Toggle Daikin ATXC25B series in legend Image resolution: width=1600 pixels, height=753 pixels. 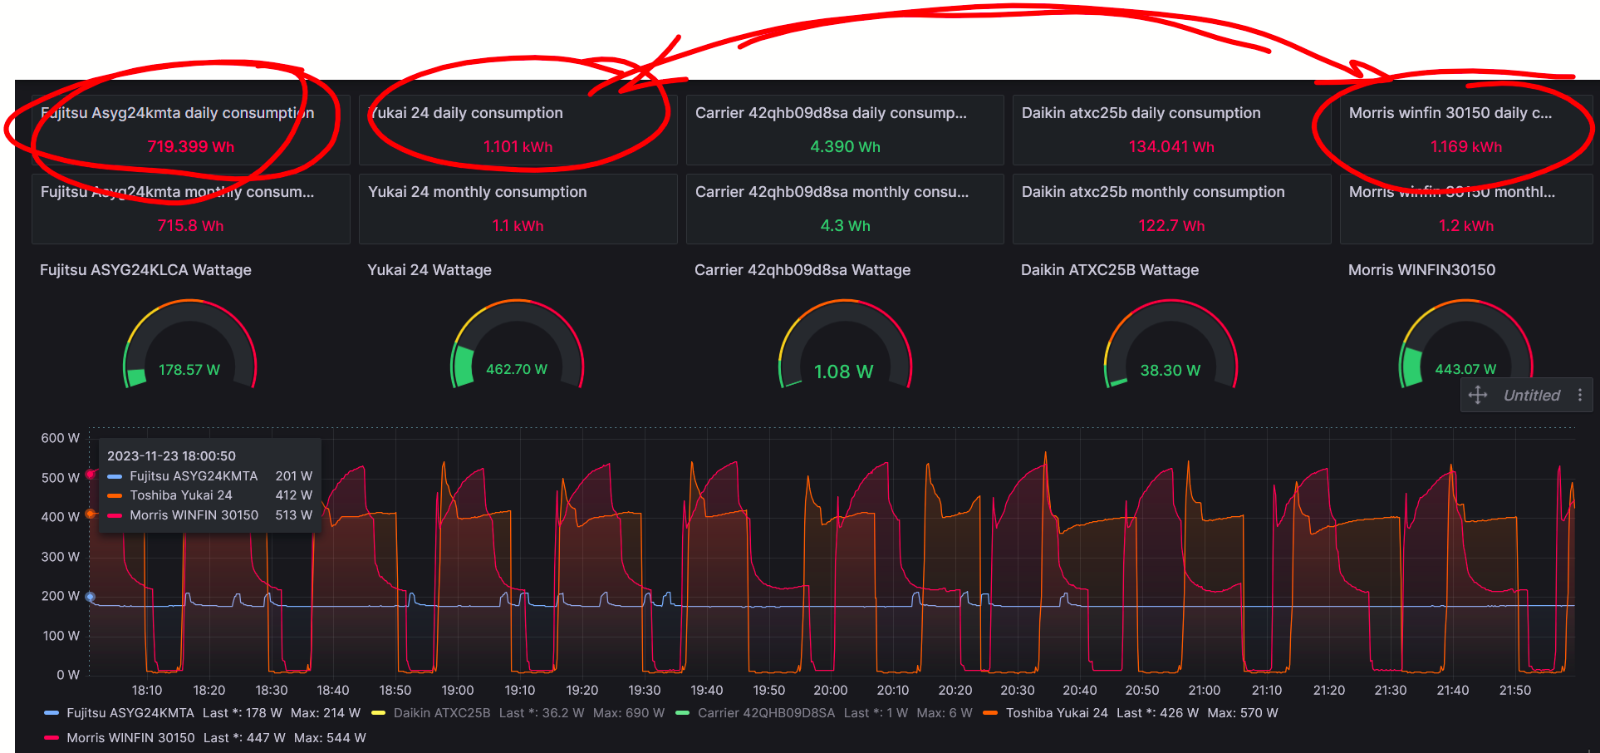442,713
